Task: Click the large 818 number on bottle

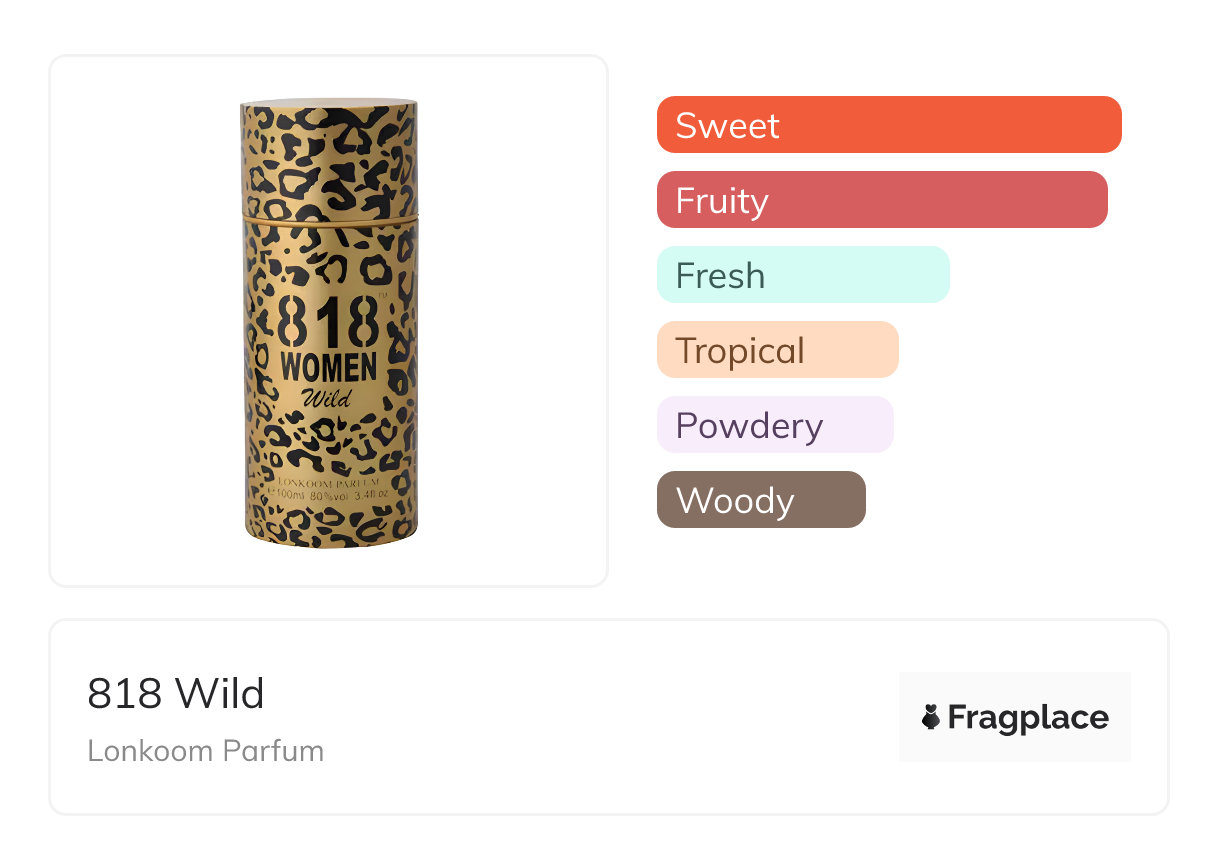Action: (329, 322)
